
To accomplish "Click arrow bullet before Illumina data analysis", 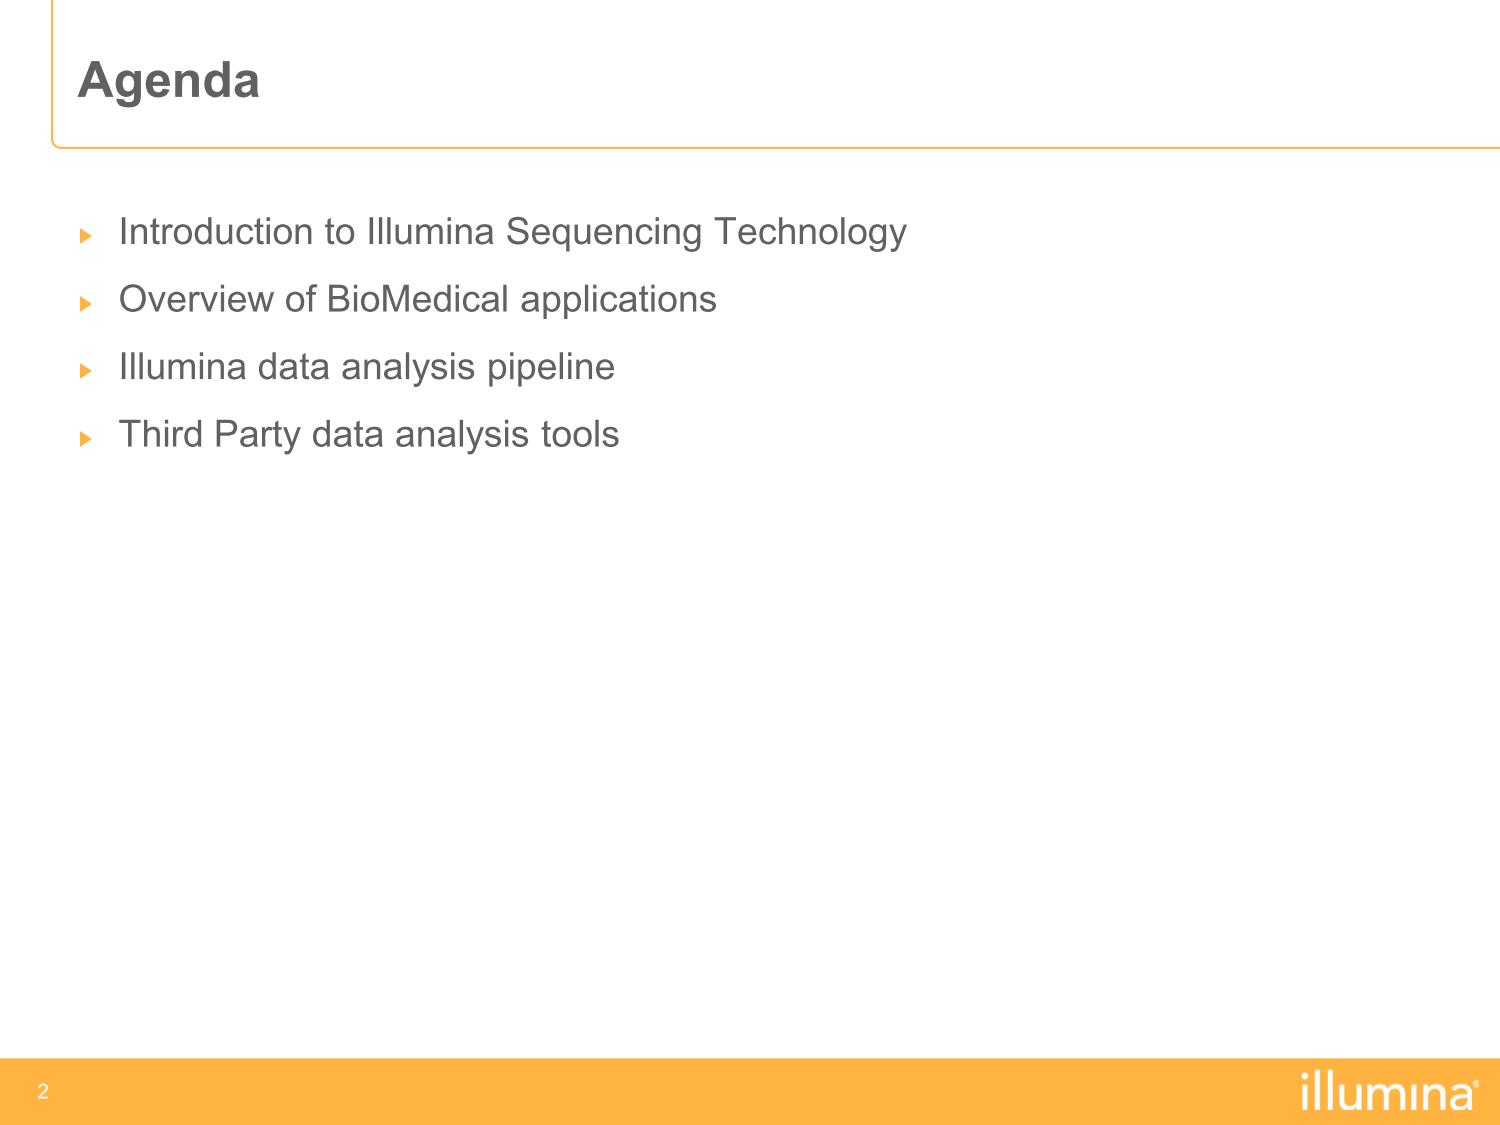I will [x=85, y=371].
